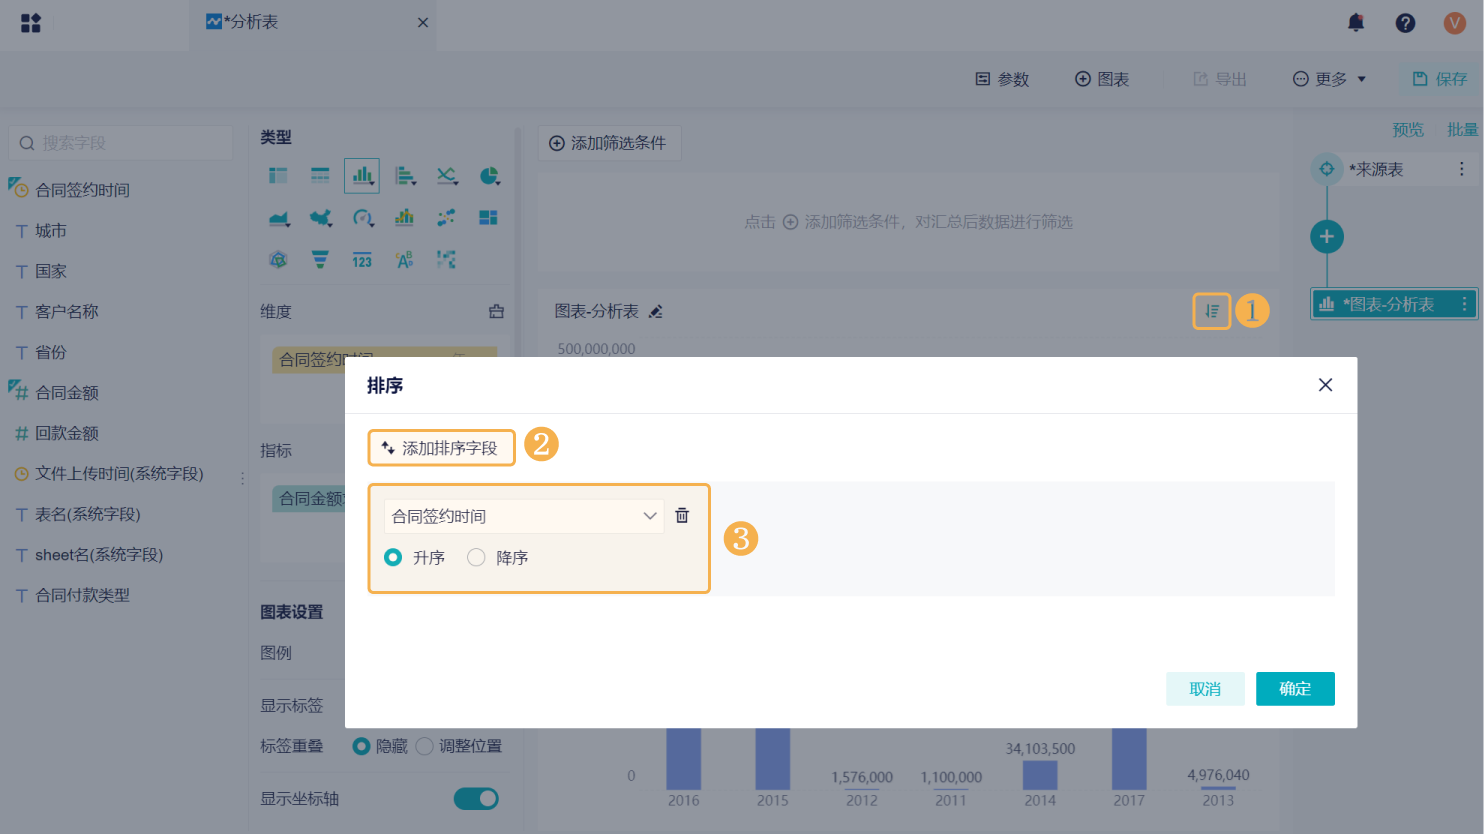Open the three-dot menu beside 来源表
Image resolution: width=1484 pixels, height=834 pixels.
pos(1461,169)
